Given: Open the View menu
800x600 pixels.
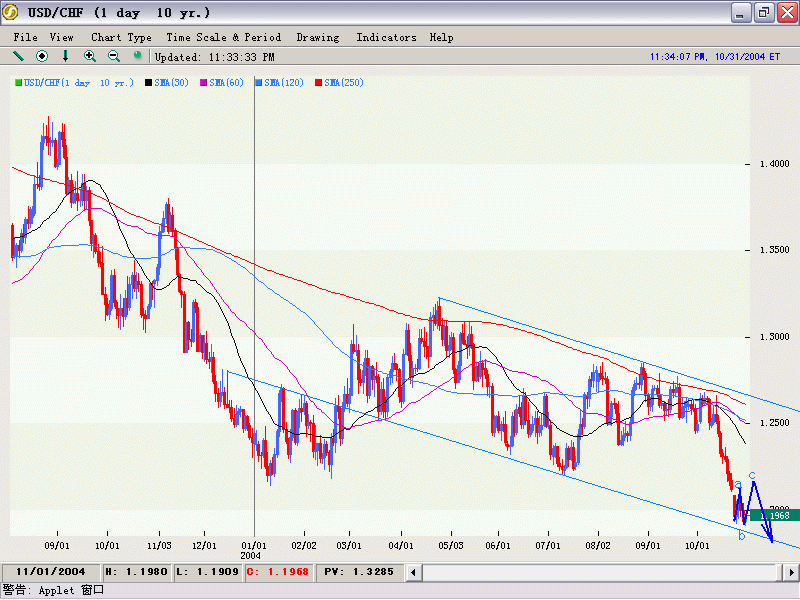Looking at the screenshot, I should point(62,37).
